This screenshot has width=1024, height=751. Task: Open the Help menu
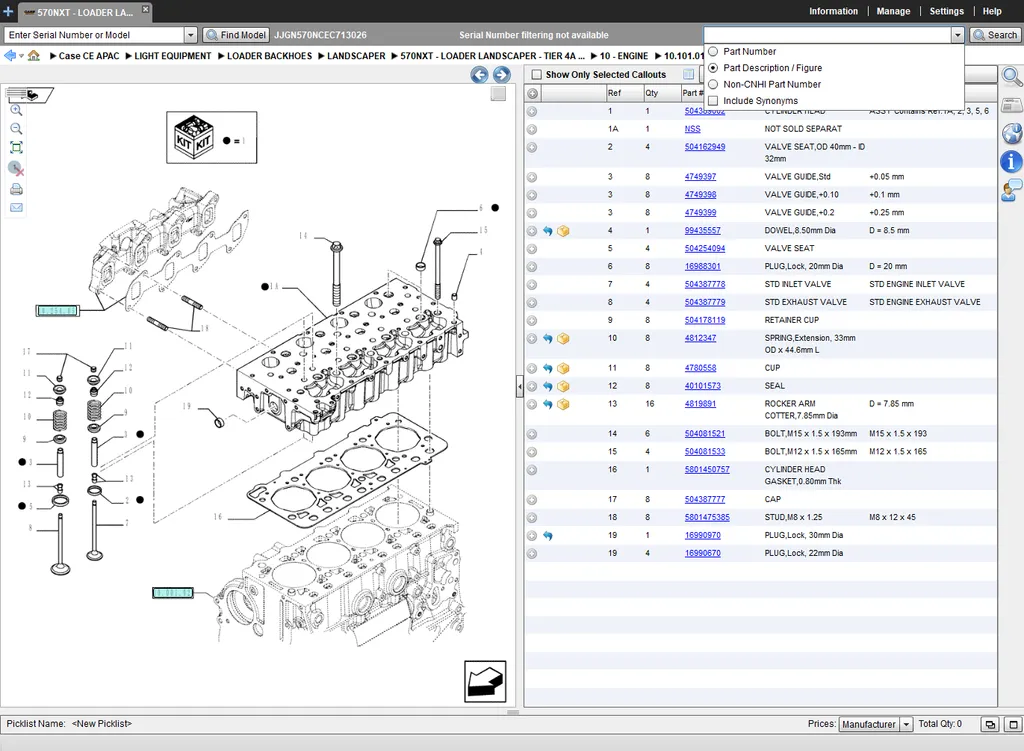point(992,11)
